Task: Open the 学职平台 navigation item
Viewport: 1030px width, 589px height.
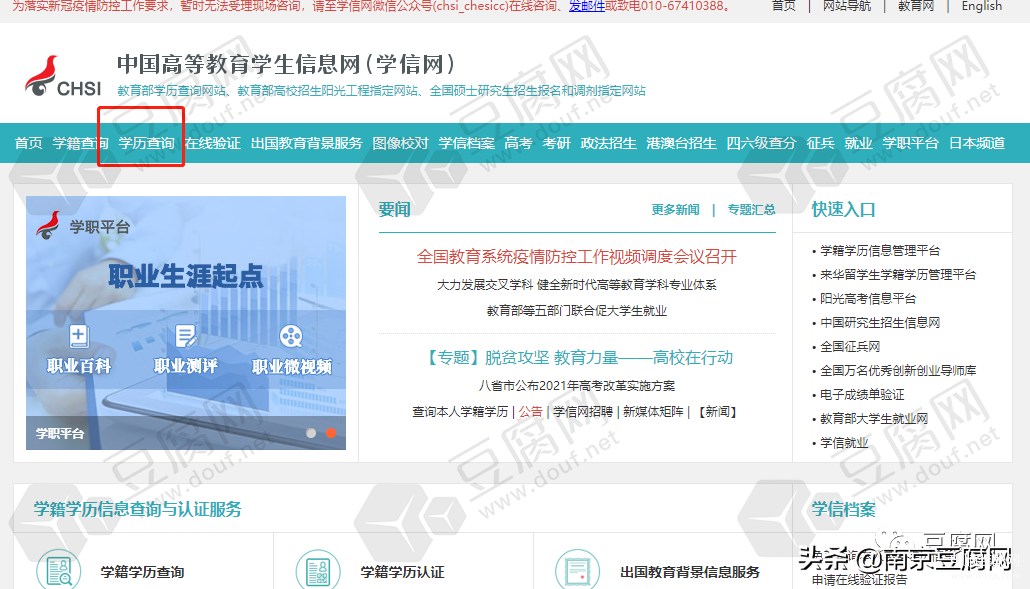Action: coord(910,143)
